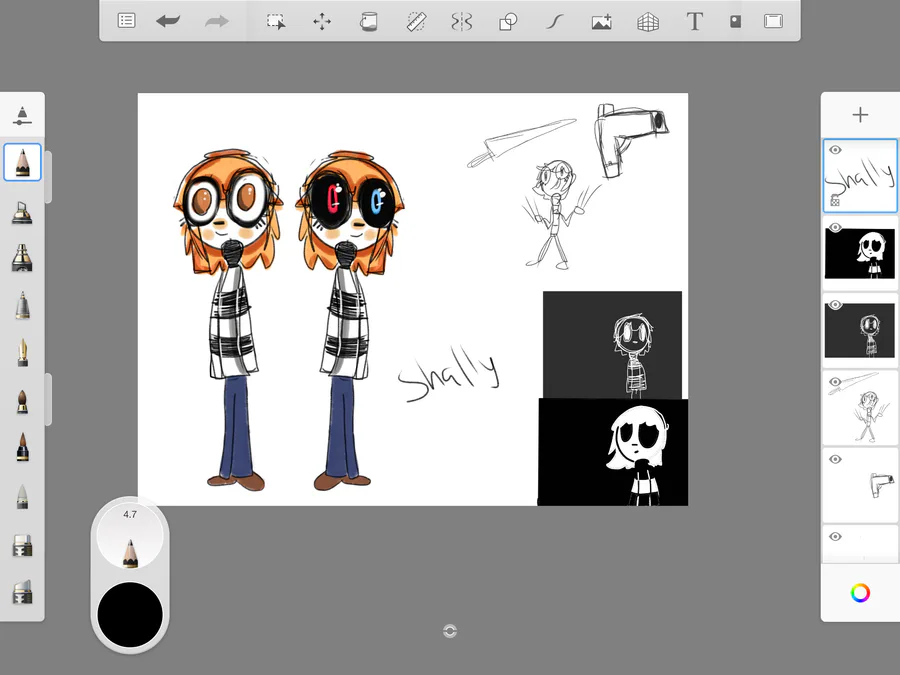Viewport: 900px width, 675px height.
Task: Activate the Transform move tool
Action: click(x=322, y=22)
